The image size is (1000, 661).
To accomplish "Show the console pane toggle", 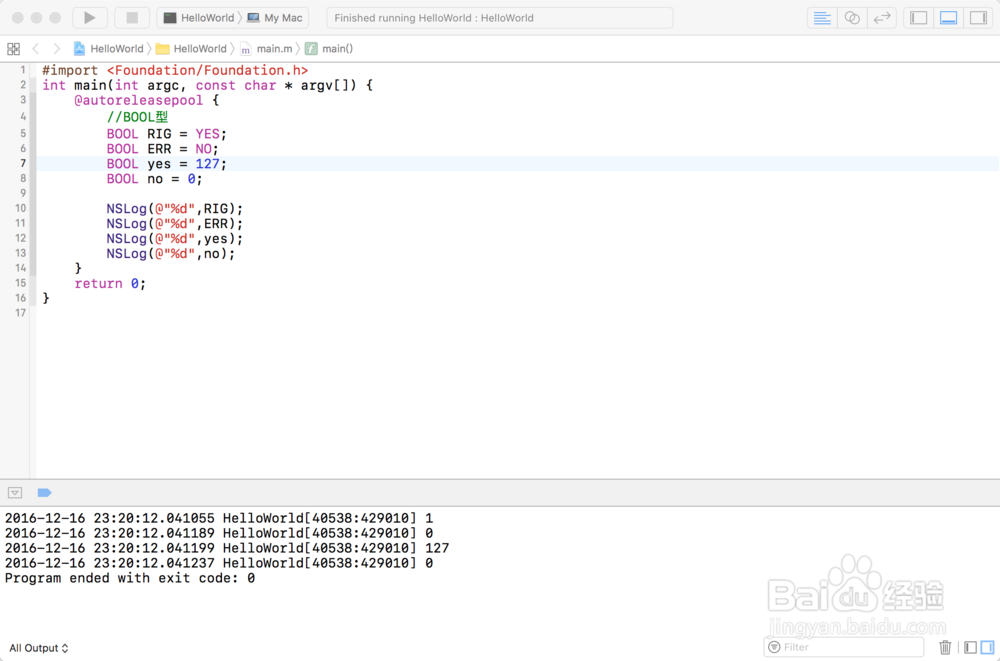I will (x=987, y=648).
